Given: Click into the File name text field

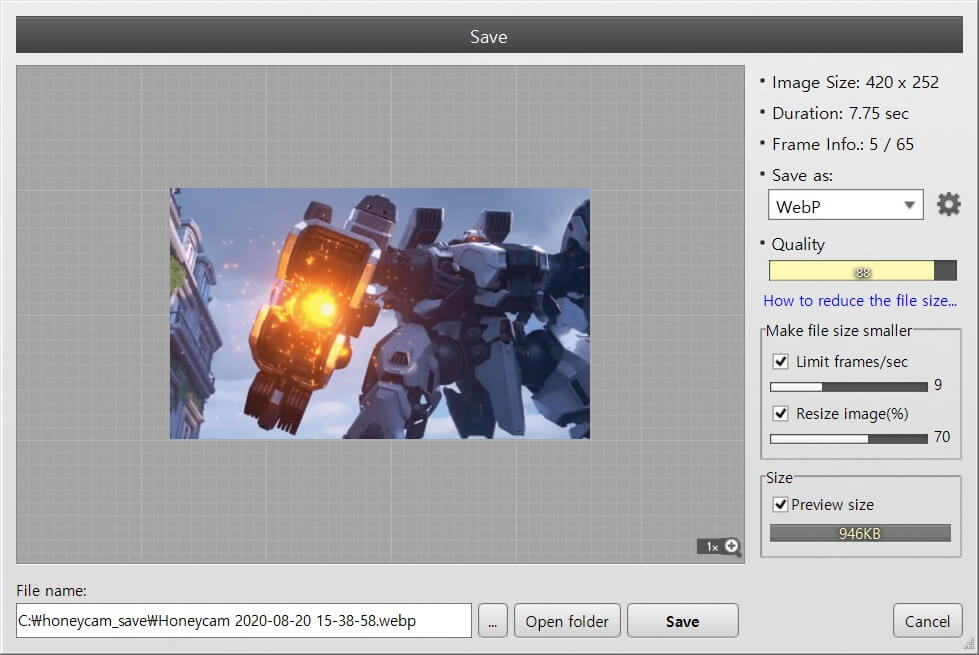Looking at the screenshot, I should click(243, 621).
